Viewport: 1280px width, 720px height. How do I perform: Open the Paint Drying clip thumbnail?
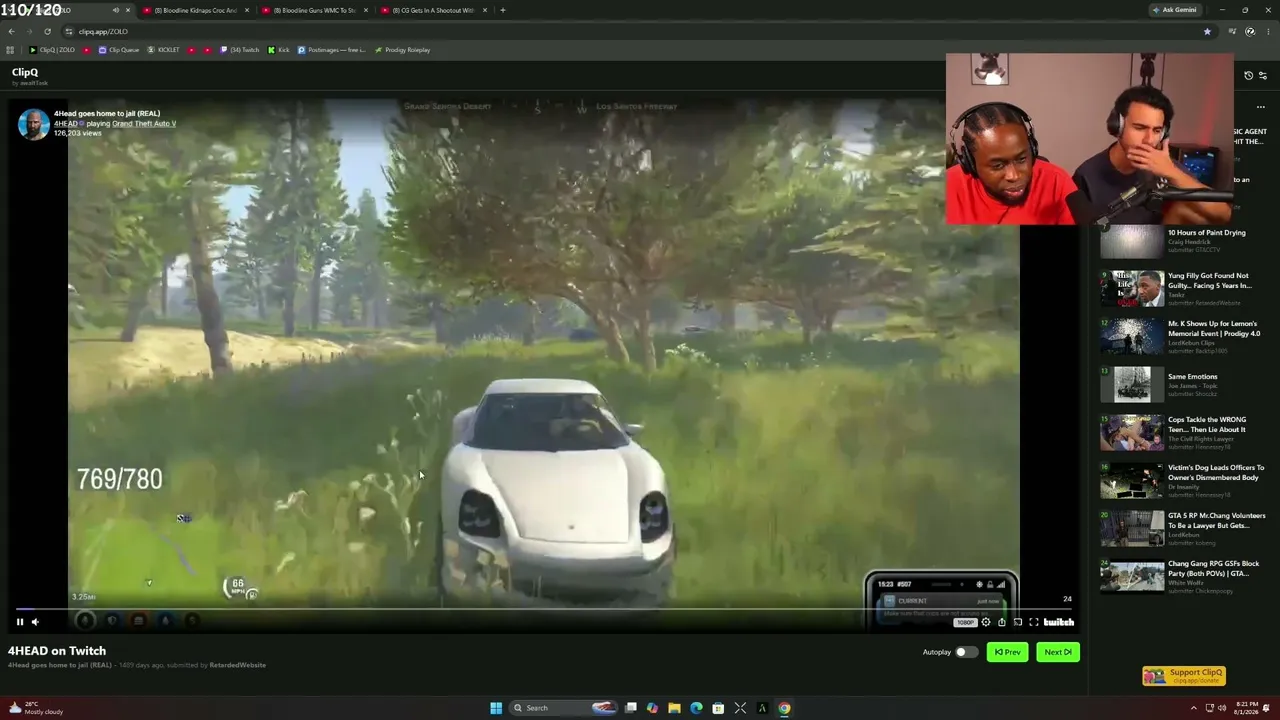(1132, 241)
